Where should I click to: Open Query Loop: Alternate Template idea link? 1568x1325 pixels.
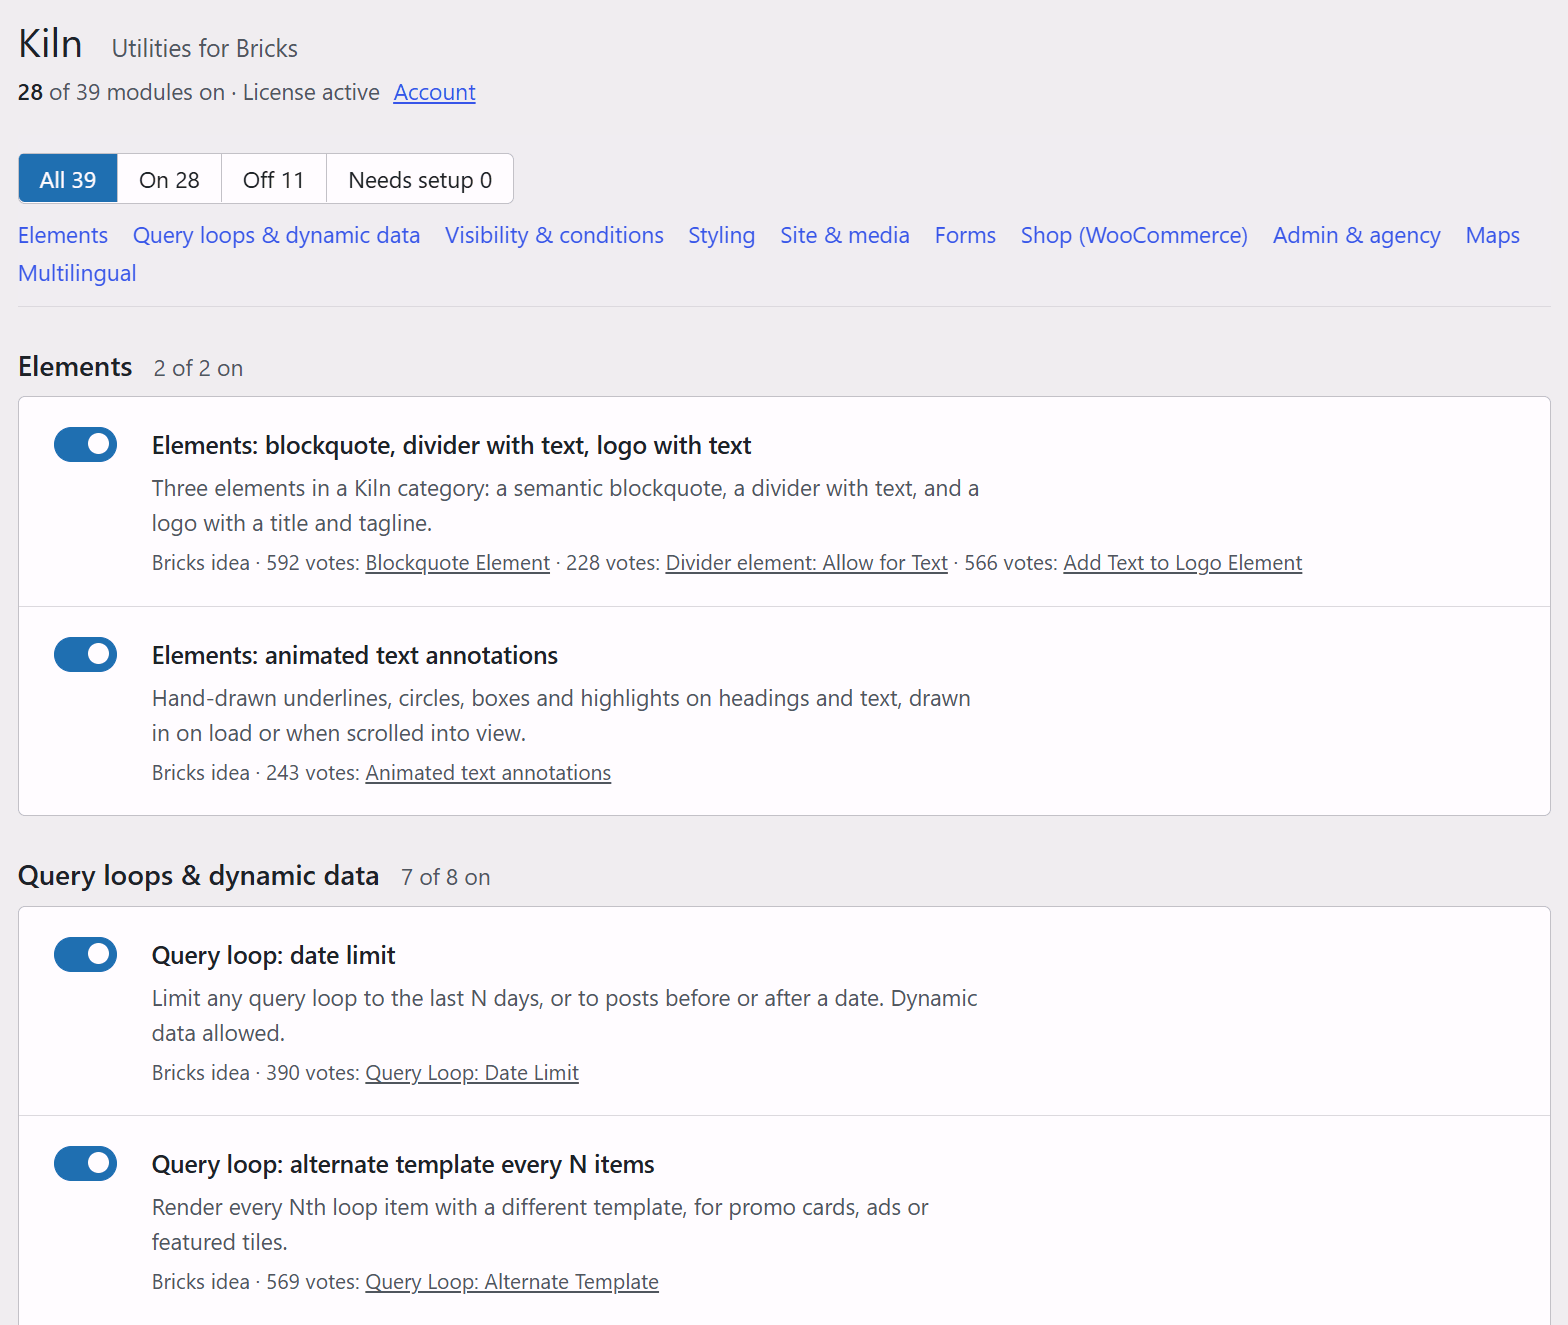pyautogui.click(x=512, y=1282)
